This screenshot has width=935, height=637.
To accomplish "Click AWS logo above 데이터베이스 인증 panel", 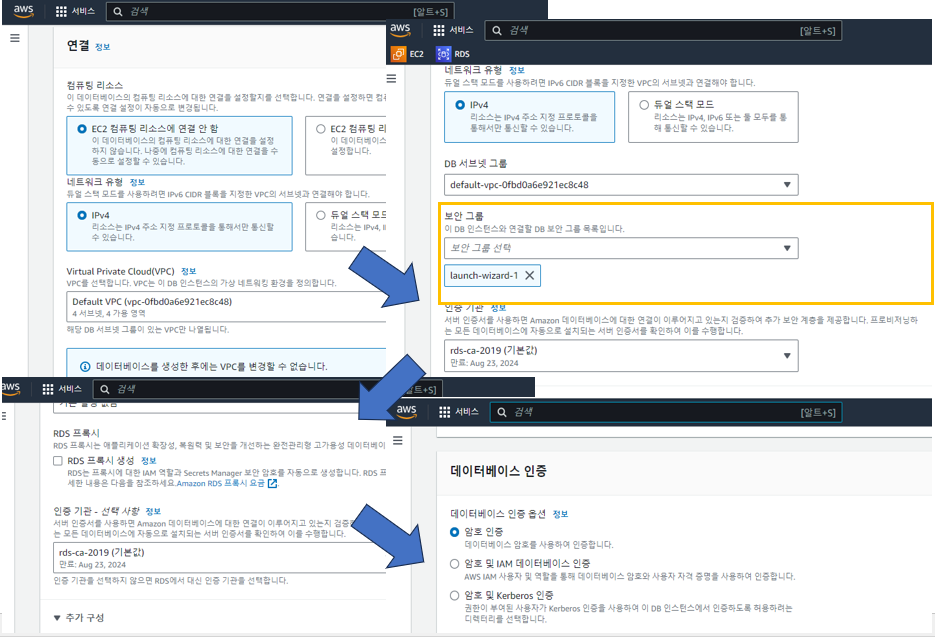I will pos(406,412).
